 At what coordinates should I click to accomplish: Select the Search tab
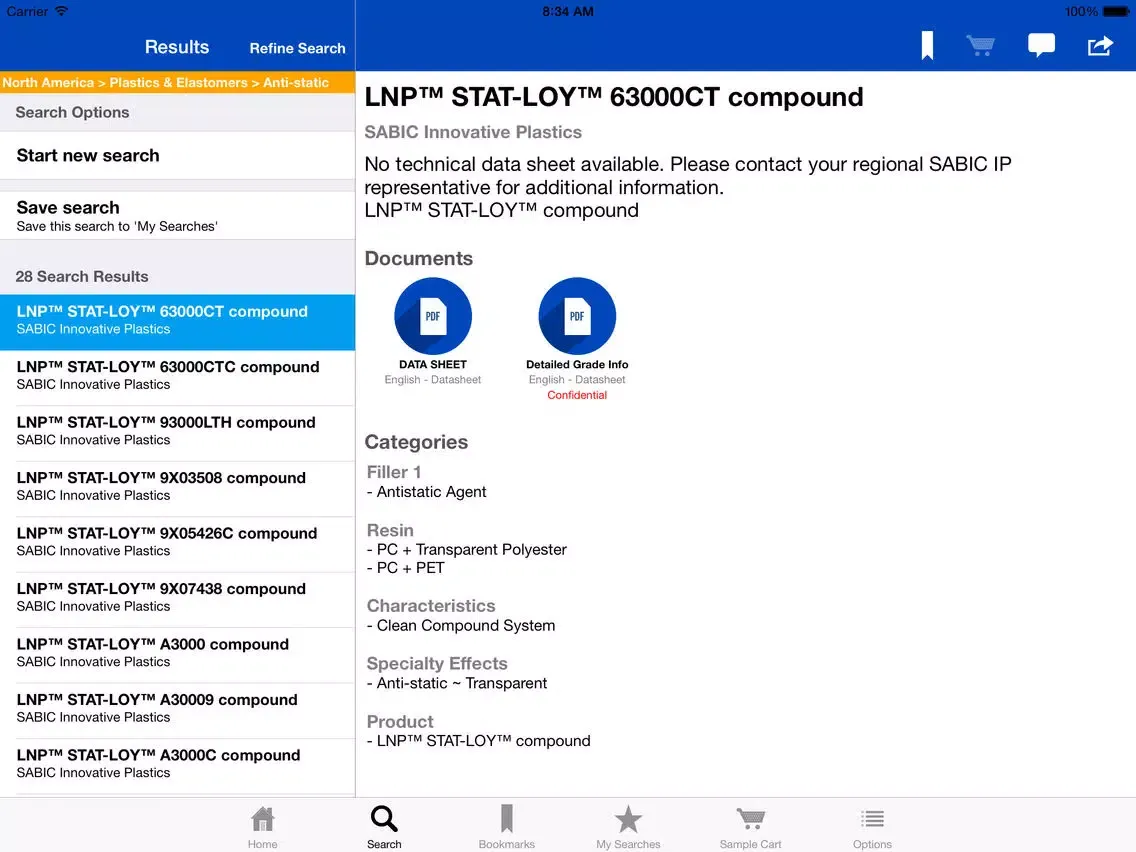click(x=384, y=827)
